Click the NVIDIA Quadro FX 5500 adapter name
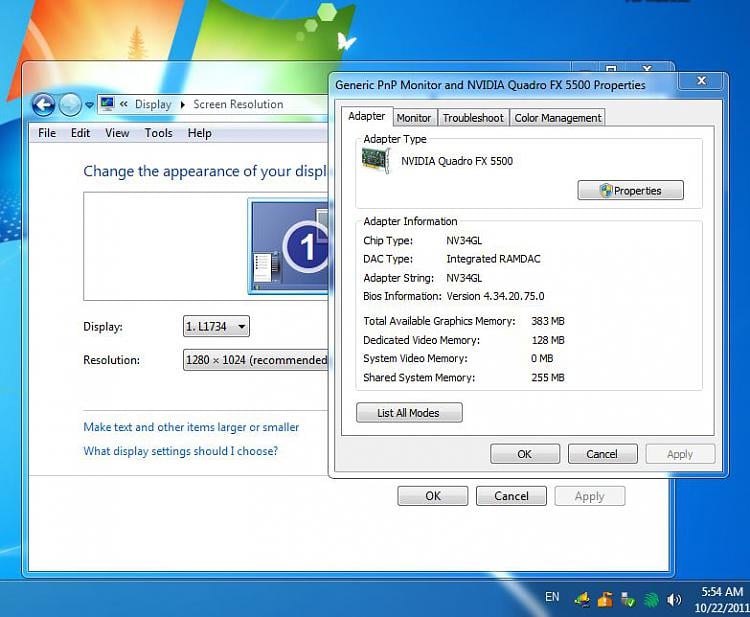 click(457, 161)
